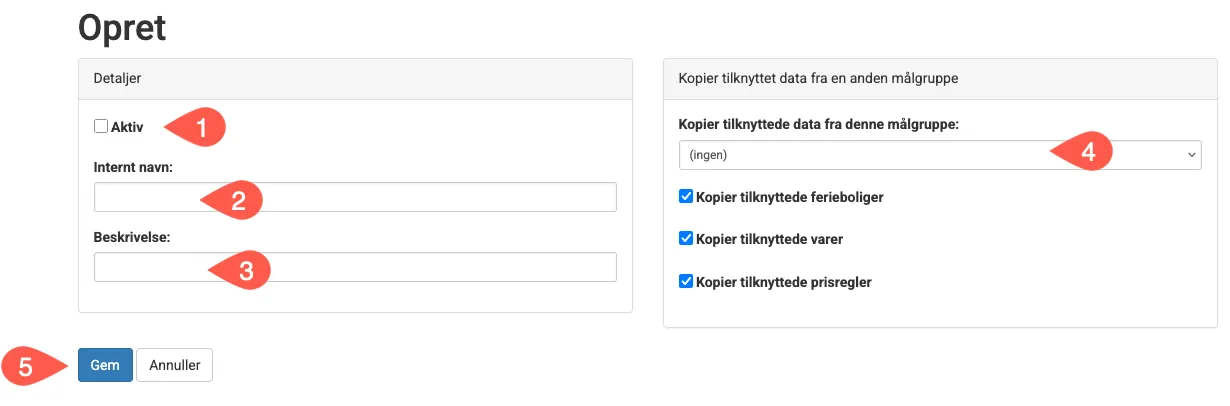
Task: Click the Kopier tilknyttet data panel header
Action: pos(940,78)
